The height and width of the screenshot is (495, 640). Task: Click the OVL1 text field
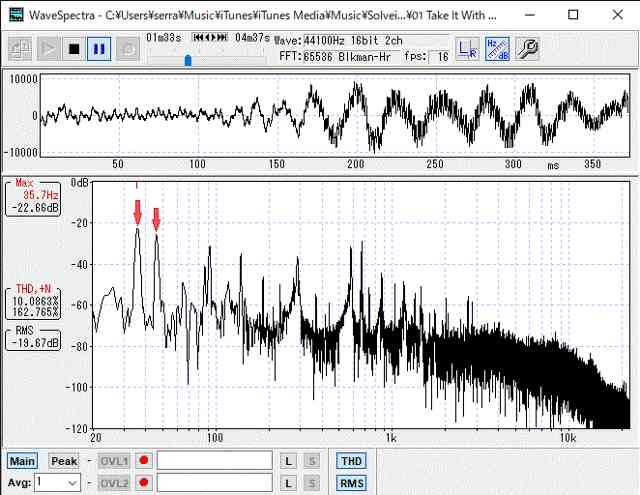214,461
